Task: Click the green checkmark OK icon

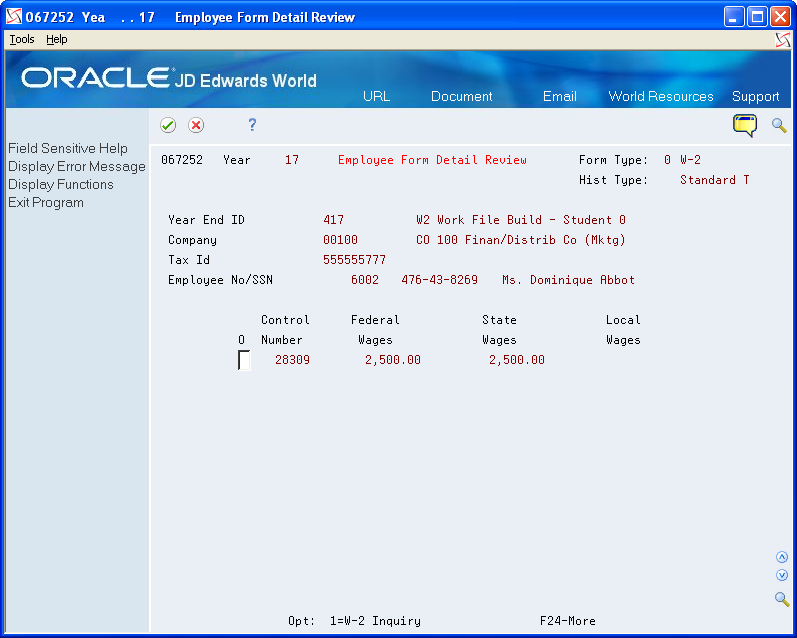Action: (x=168, y=125)
